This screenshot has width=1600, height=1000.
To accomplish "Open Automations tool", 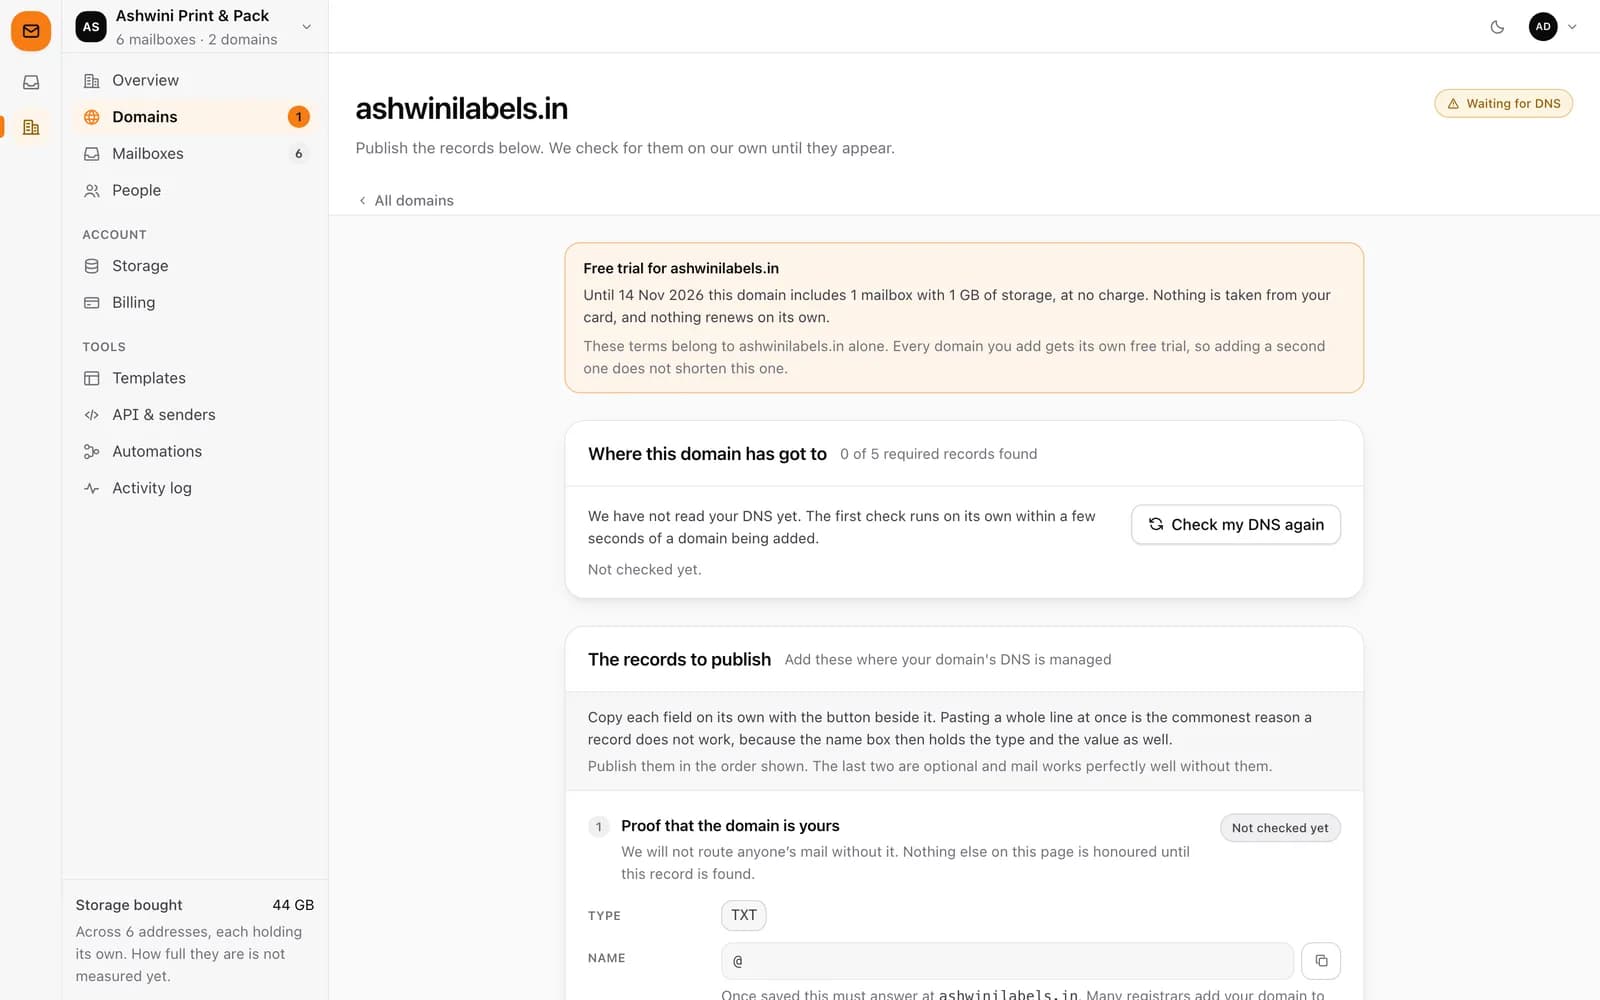I will coord(195,451).
